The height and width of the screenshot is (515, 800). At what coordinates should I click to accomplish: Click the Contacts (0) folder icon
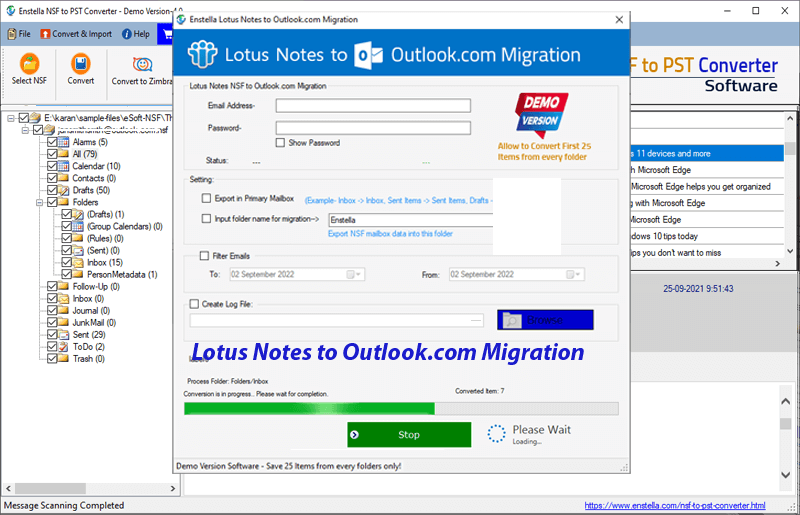click(63, 178)
